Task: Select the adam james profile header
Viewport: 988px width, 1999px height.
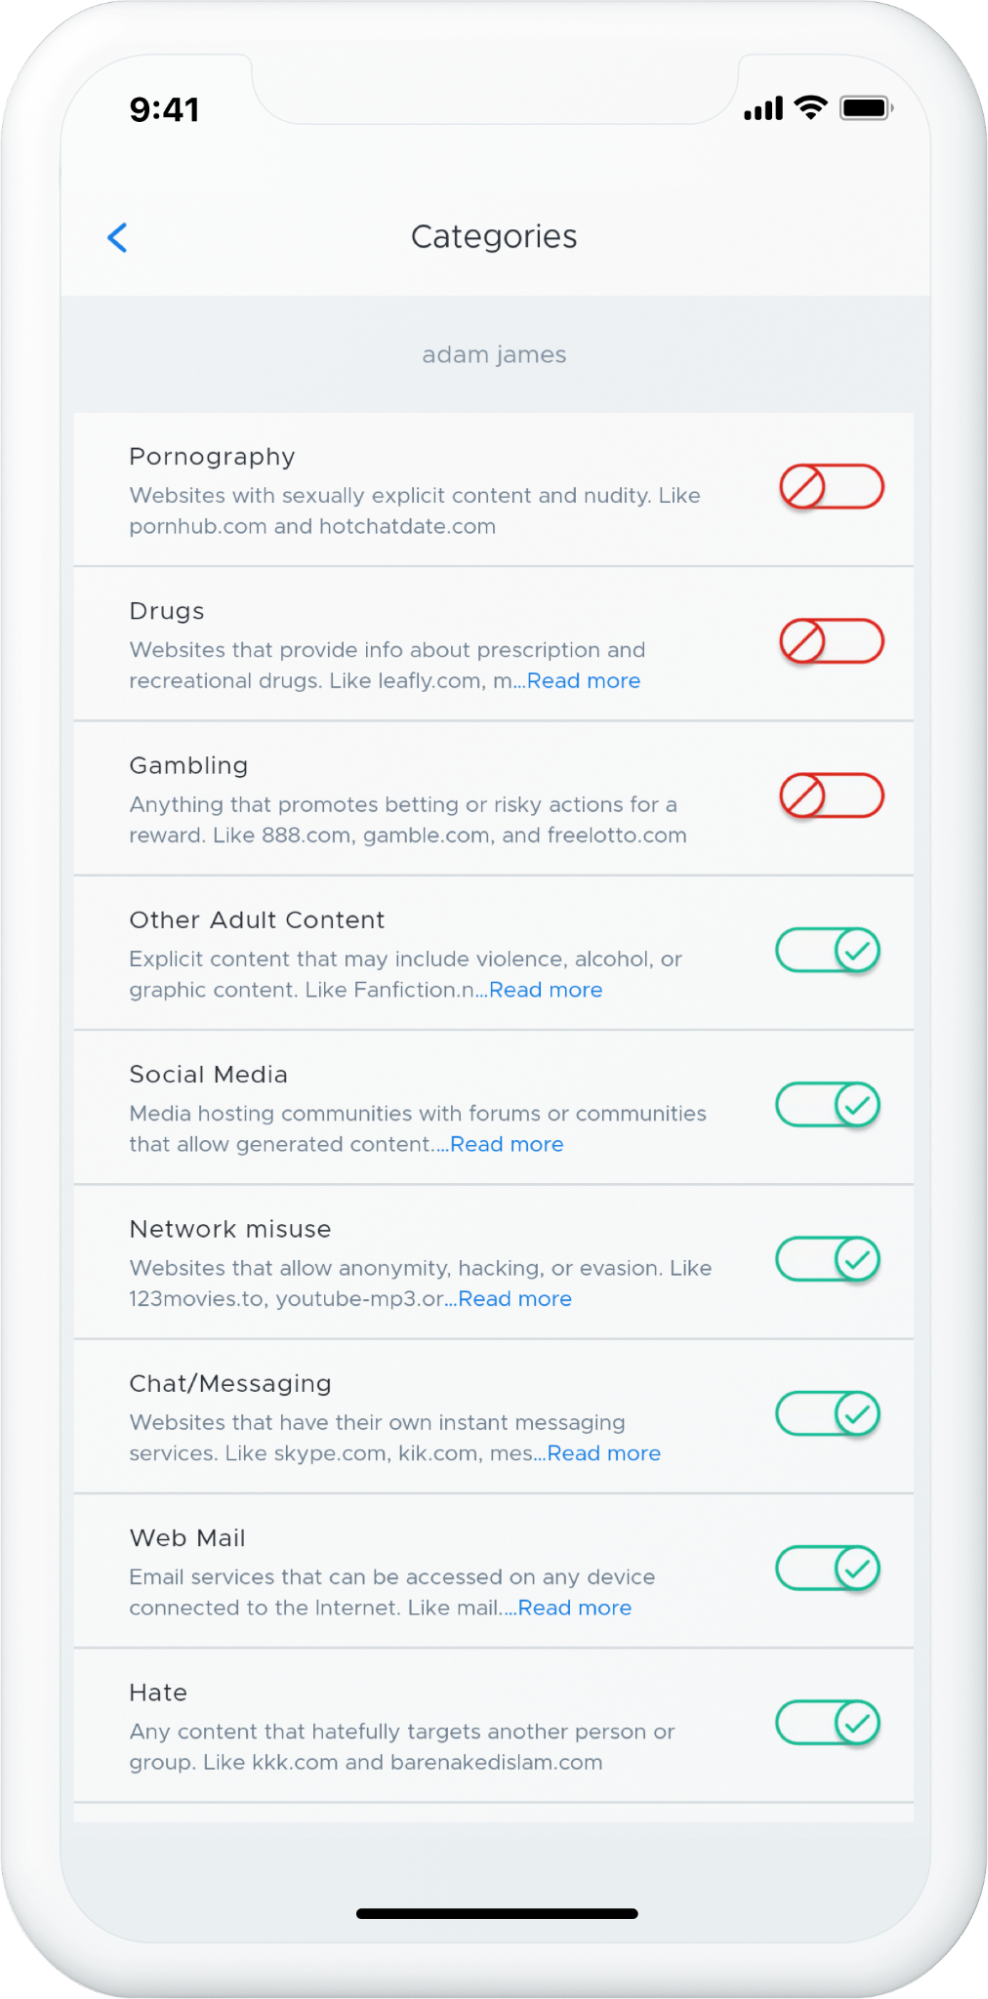Action: 494,354
